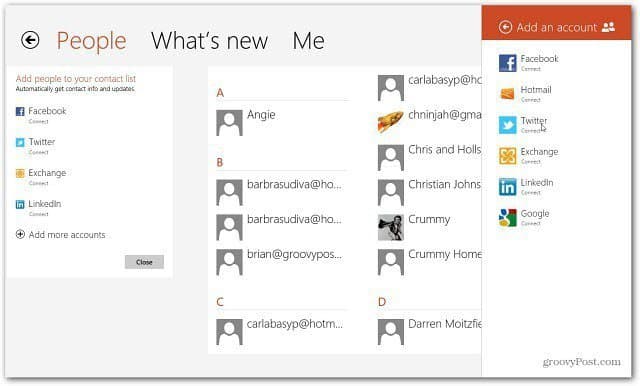Select LinkedIn icon in Add an account panel
This screenshot has height=386, width=640.
click(x=508, y=187)
